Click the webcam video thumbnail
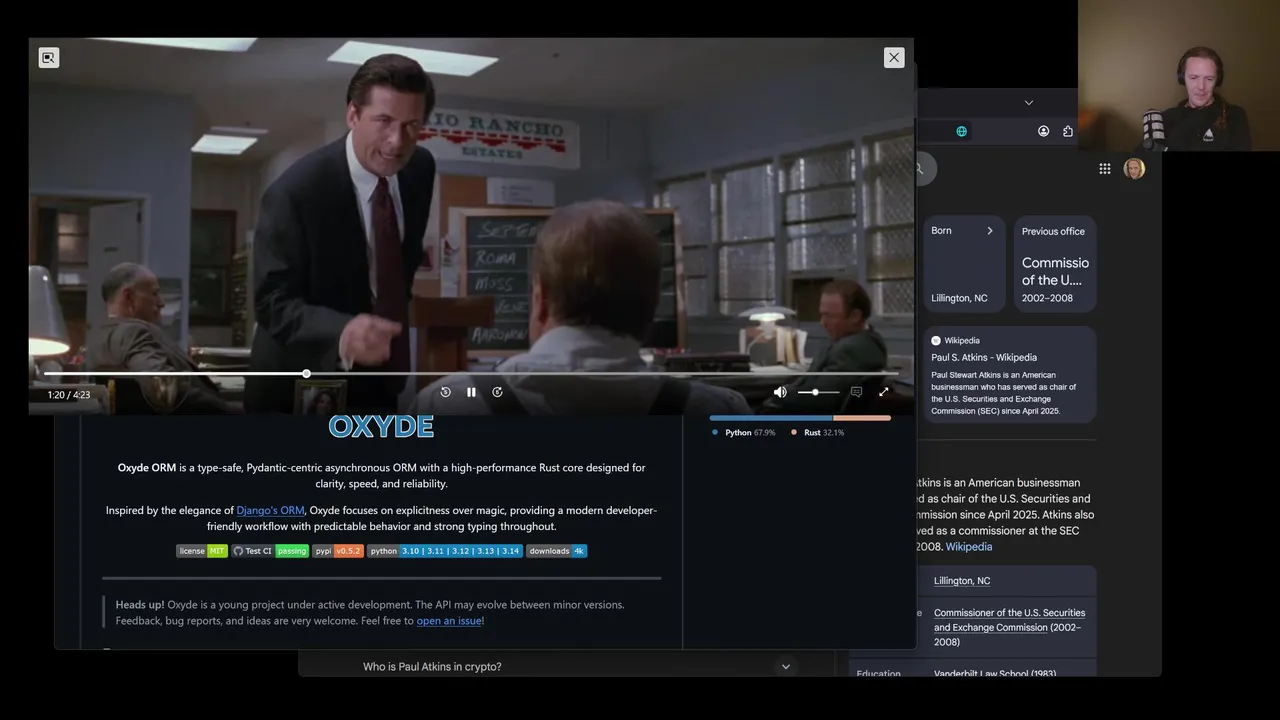 pyautogui.click(x=1179, y=75)
